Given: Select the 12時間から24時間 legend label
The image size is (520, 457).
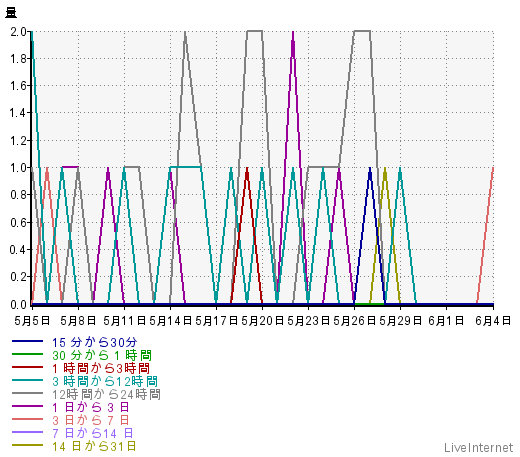Looking at the screenshot, I should point(106,395).
